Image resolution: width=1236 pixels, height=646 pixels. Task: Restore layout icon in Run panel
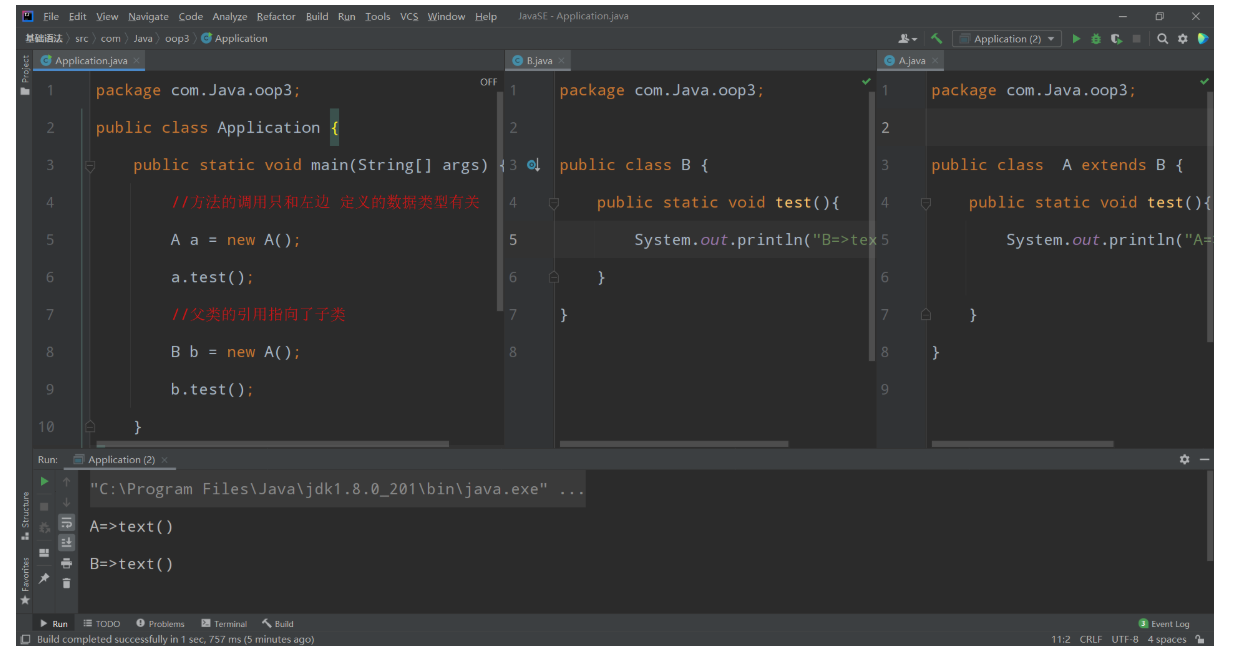pos(44,553)
